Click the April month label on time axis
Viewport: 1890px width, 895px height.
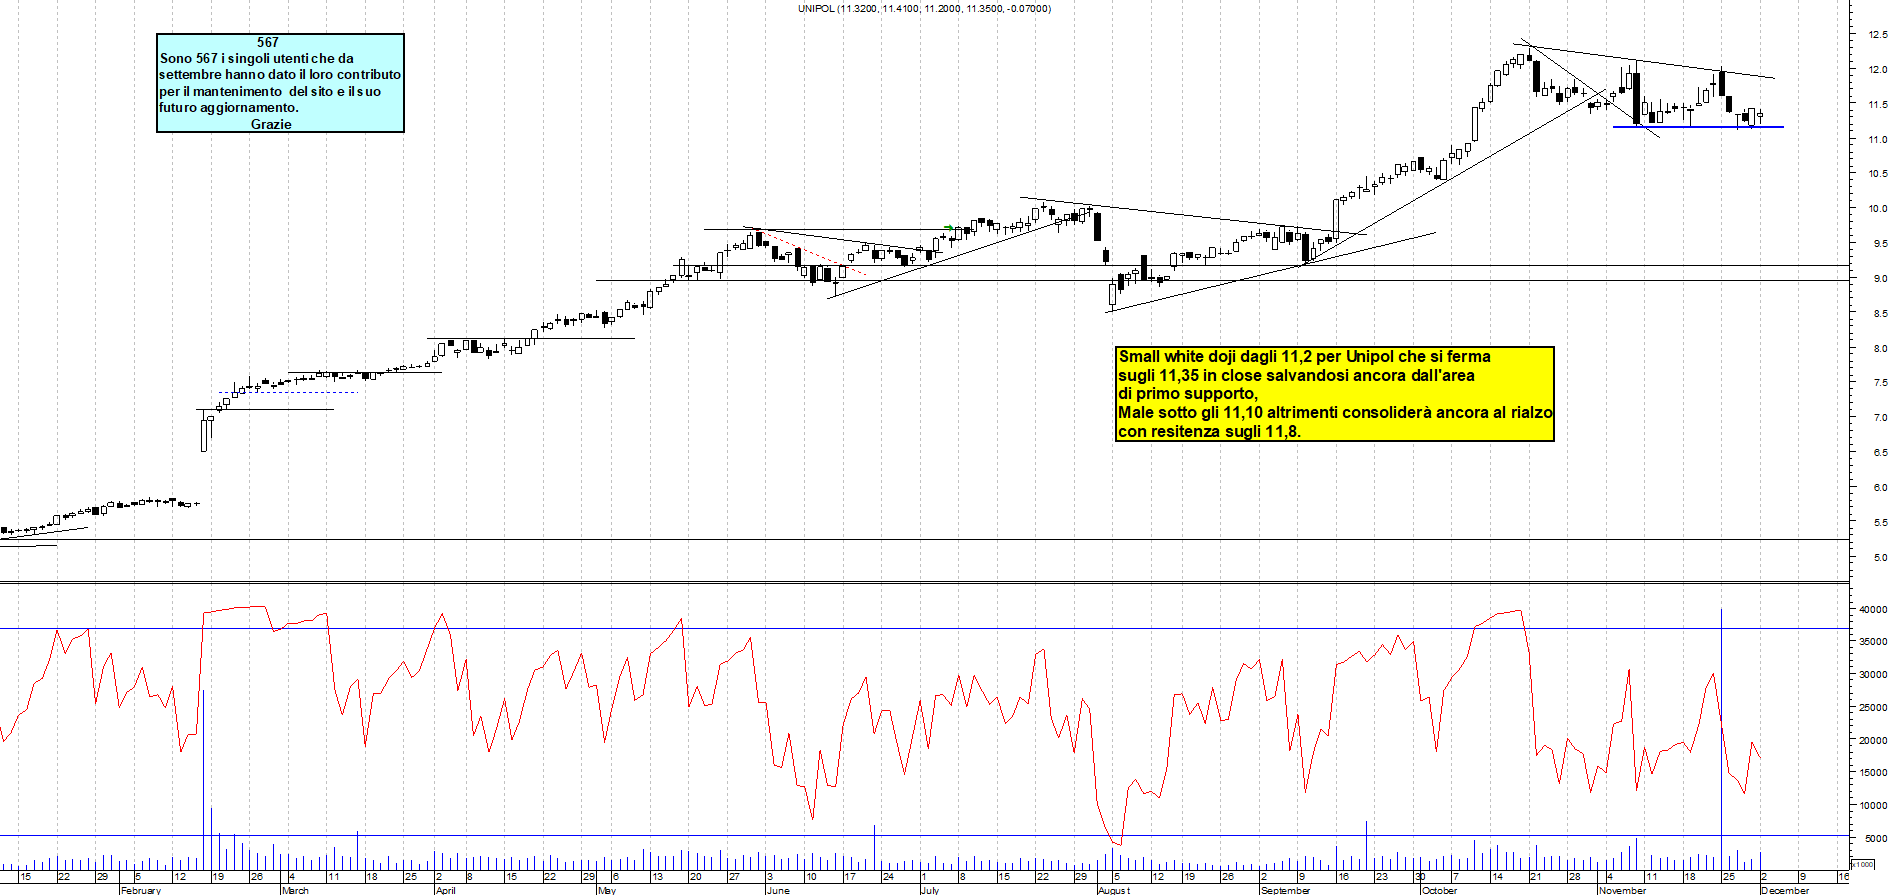click(445, 890)
